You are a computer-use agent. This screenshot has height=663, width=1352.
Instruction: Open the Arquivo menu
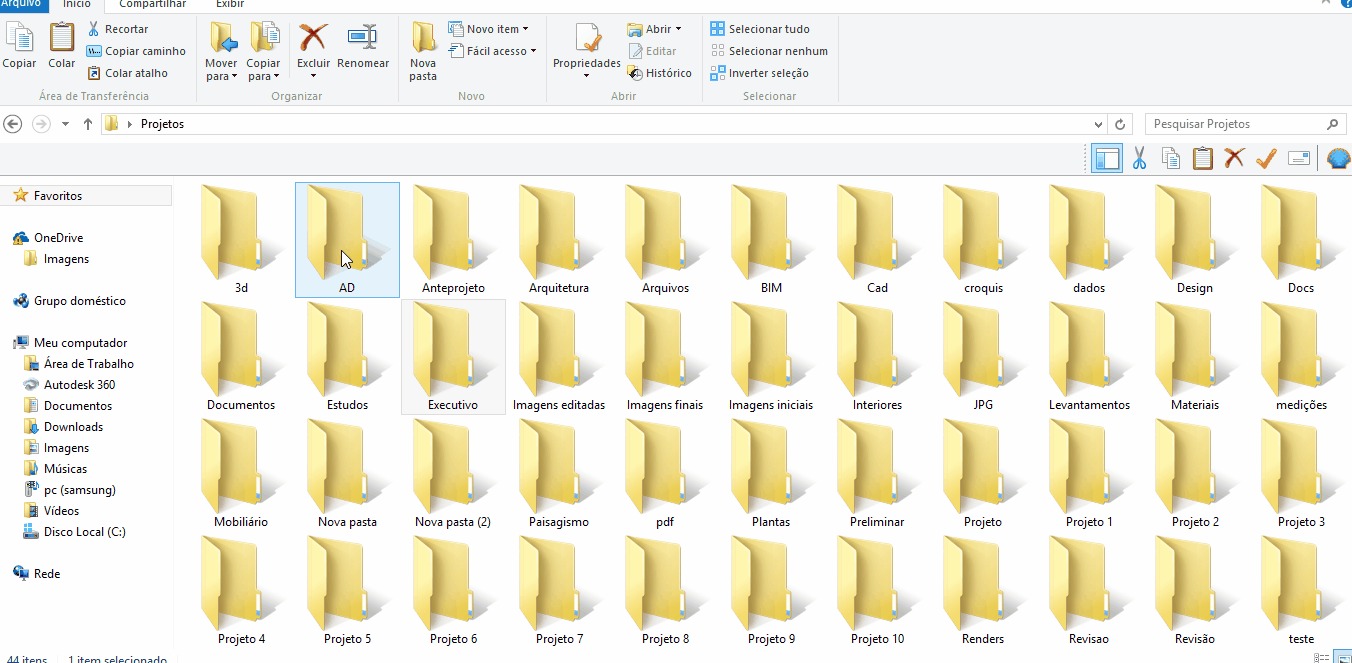(x=23, y=4)
